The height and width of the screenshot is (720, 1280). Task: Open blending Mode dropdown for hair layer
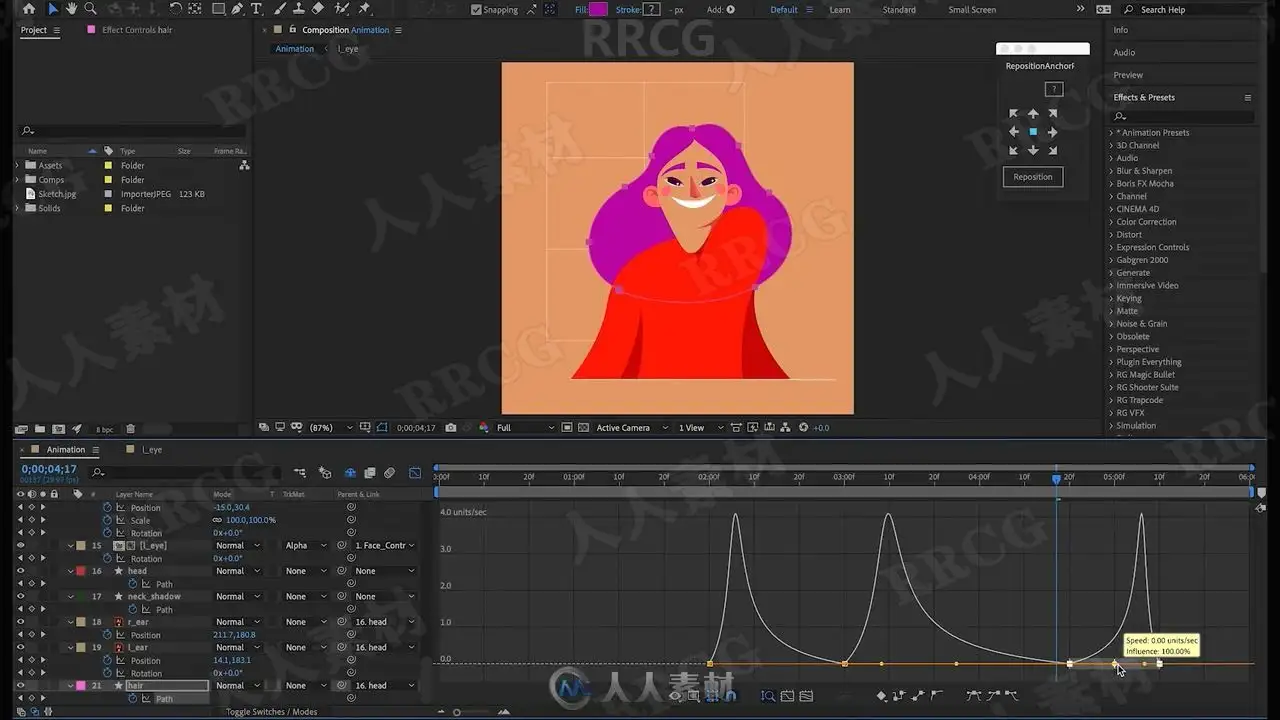click(x=238, y=686)
